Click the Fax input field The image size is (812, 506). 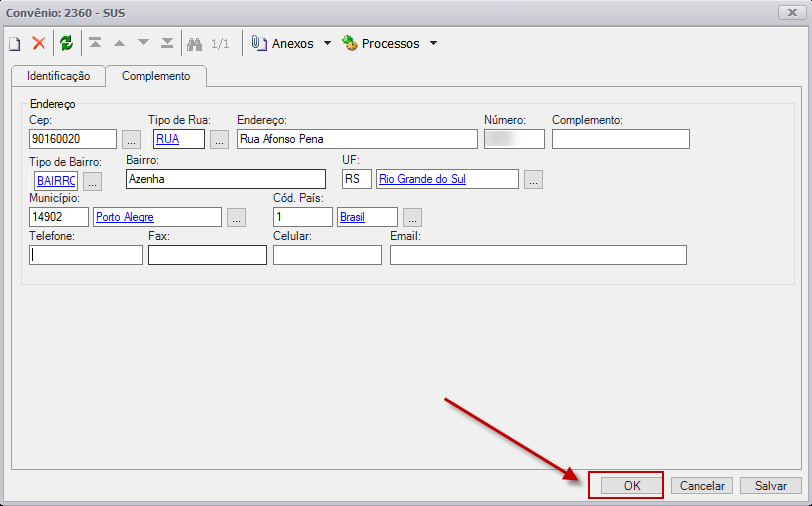click(x=207, y=255)
